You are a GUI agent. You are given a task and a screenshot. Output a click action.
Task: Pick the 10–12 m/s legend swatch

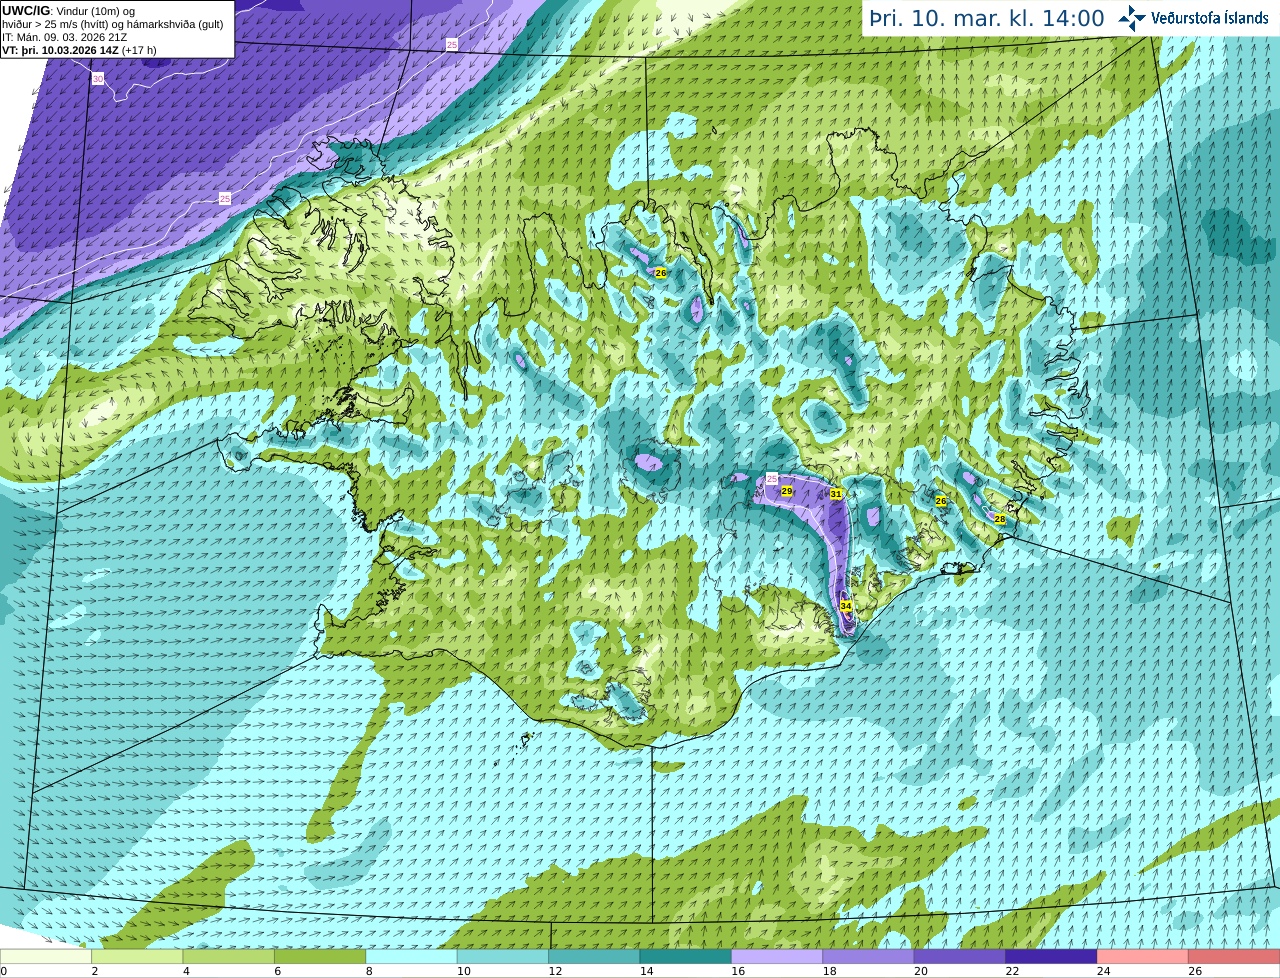point(503,956)
